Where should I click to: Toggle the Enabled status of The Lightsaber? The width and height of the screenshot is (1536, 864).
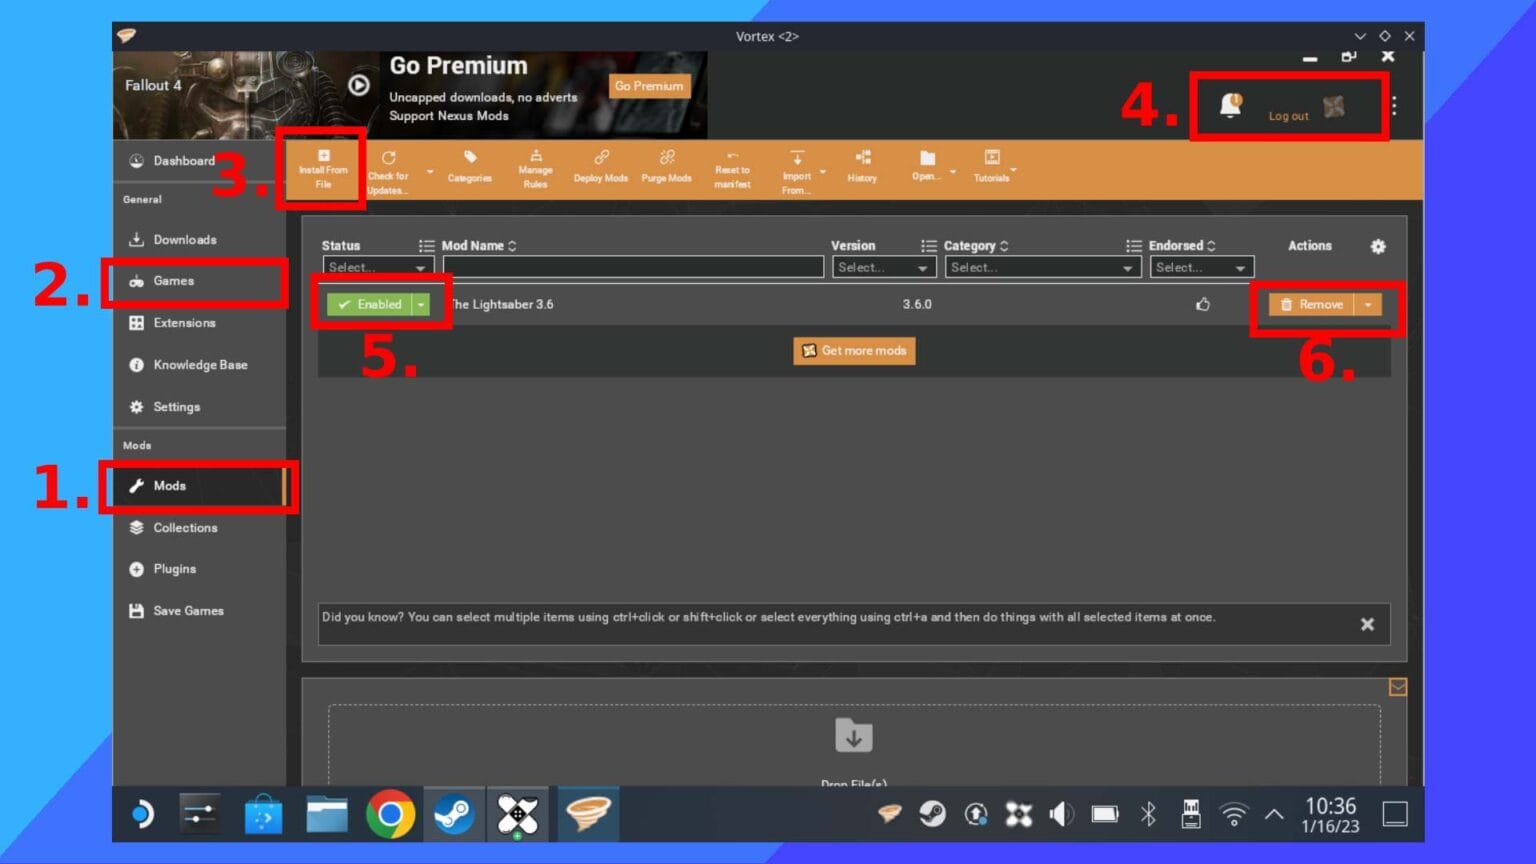point(369,305)
